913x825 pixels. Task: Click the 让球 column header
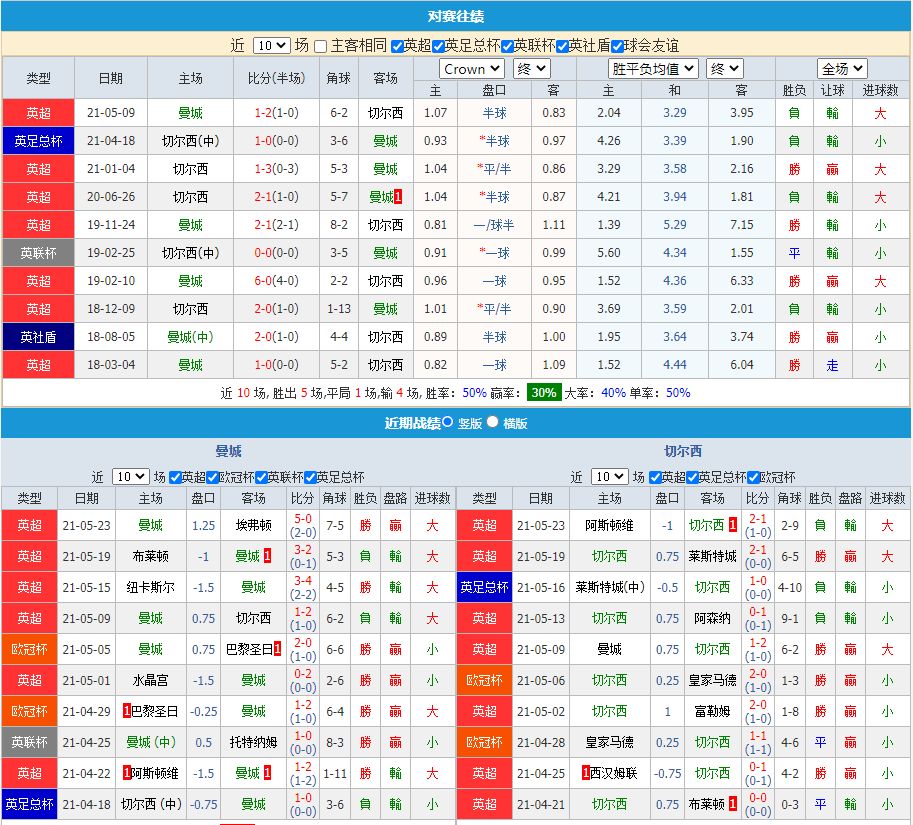(833, 90)
